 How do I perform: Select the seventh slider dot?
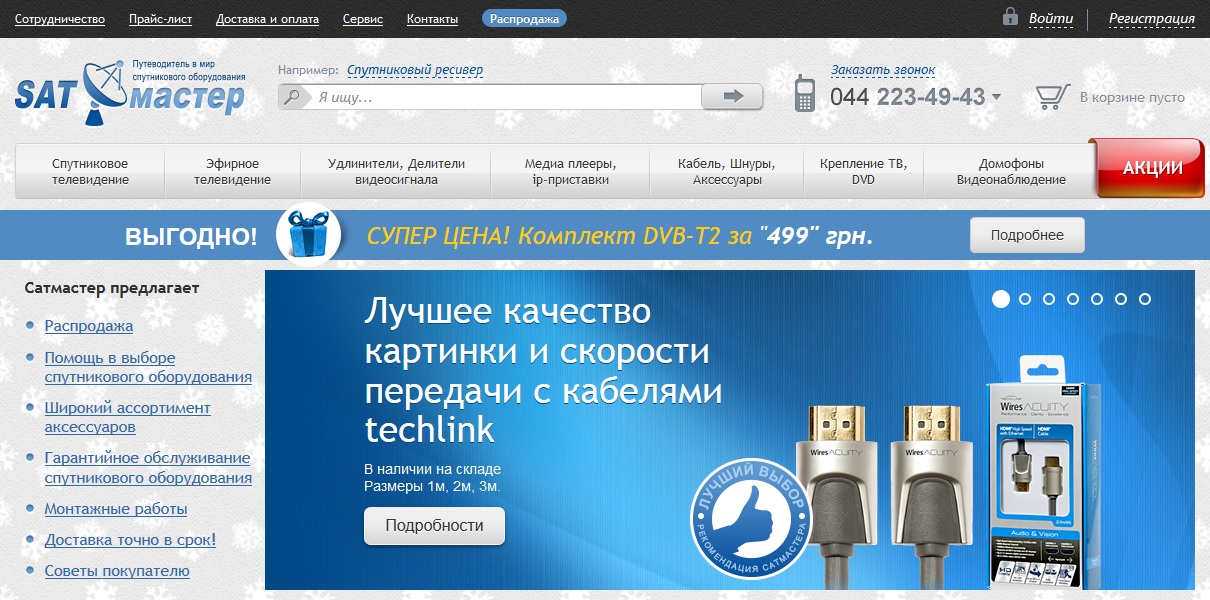coord(1145,298)
